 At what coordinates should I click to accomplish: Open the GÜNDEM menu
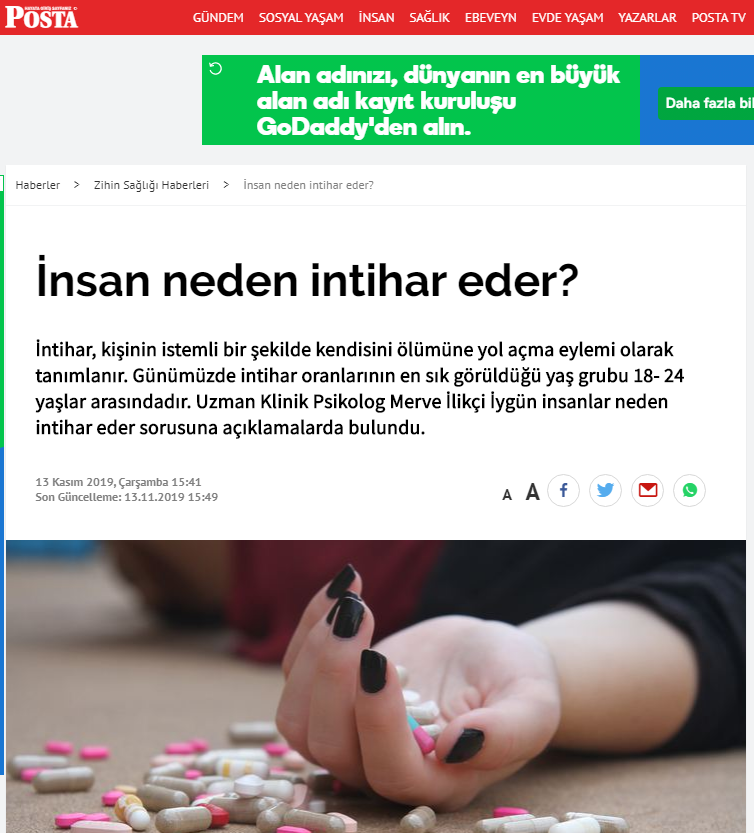218,18
